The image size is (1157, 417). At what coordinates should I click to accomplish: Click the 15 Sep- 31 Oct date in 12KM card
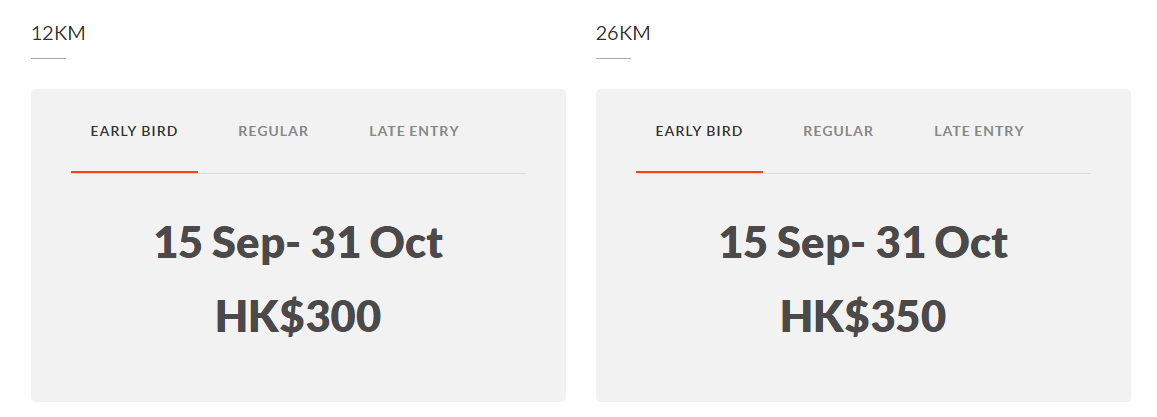[298, 243]
